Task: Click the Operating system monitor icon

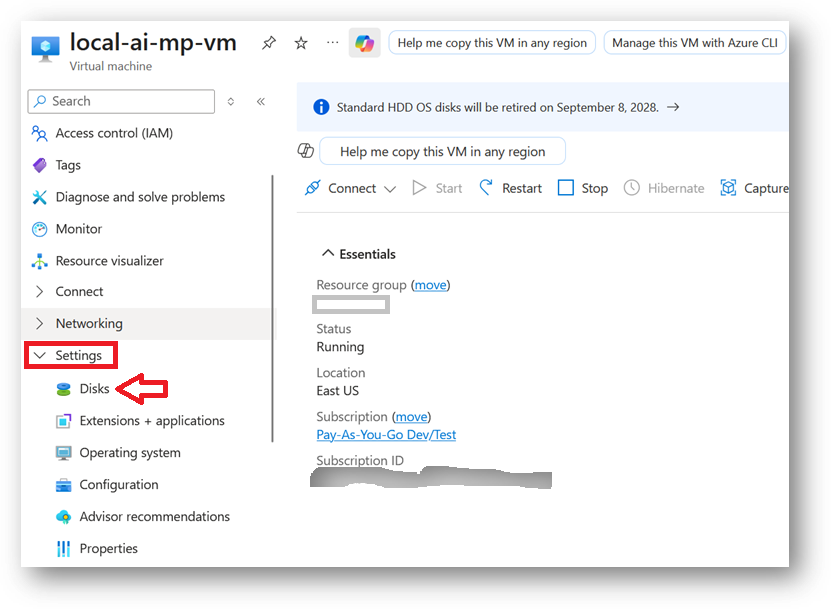Action: click(64, 453)
